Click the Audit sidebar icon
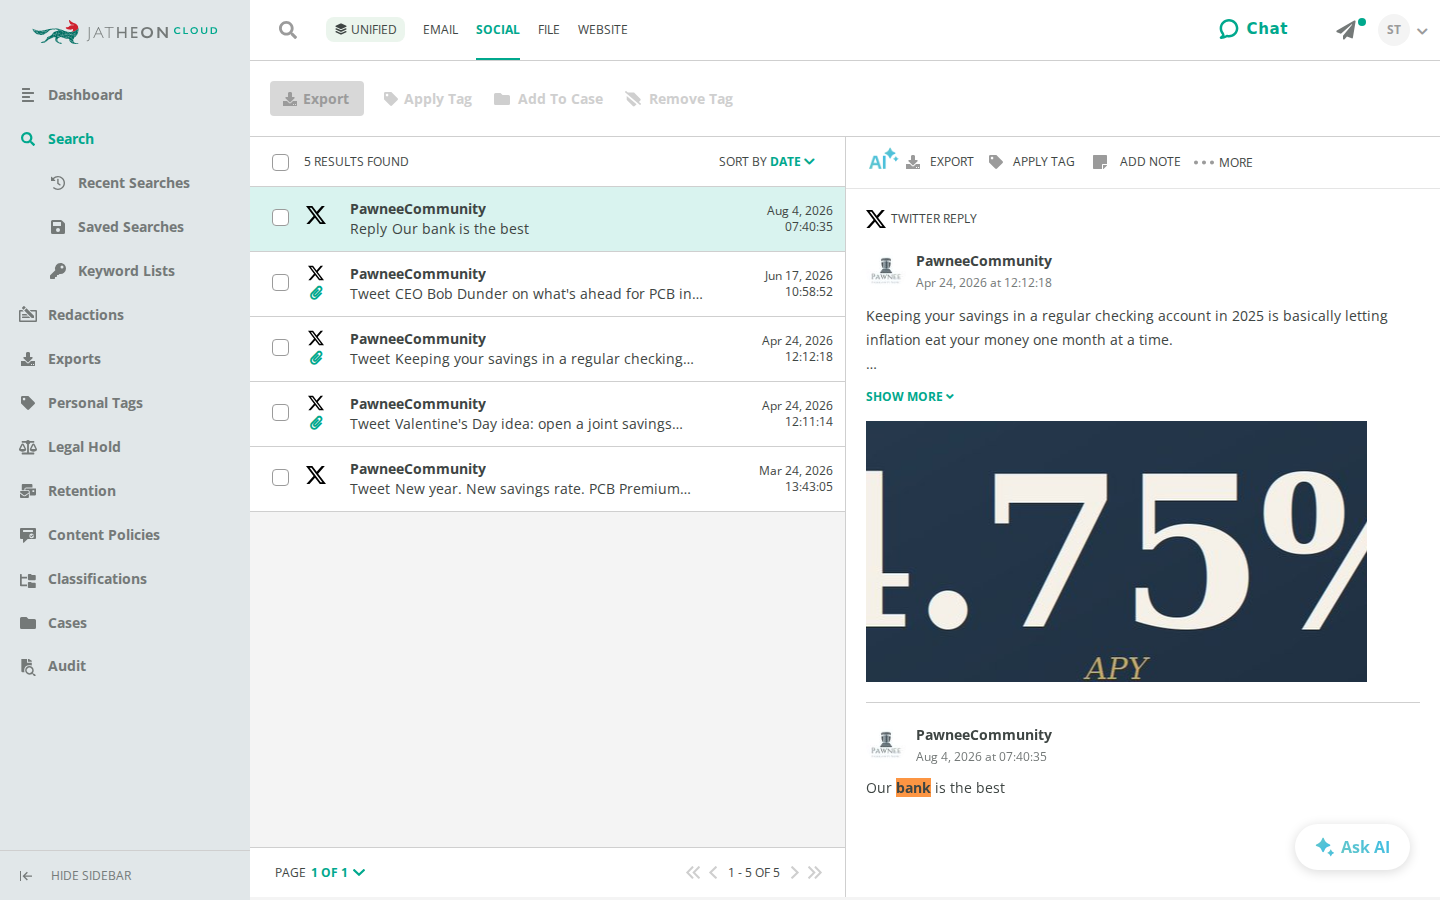Screen dimensions: 1440x900 tap(28, 666)
